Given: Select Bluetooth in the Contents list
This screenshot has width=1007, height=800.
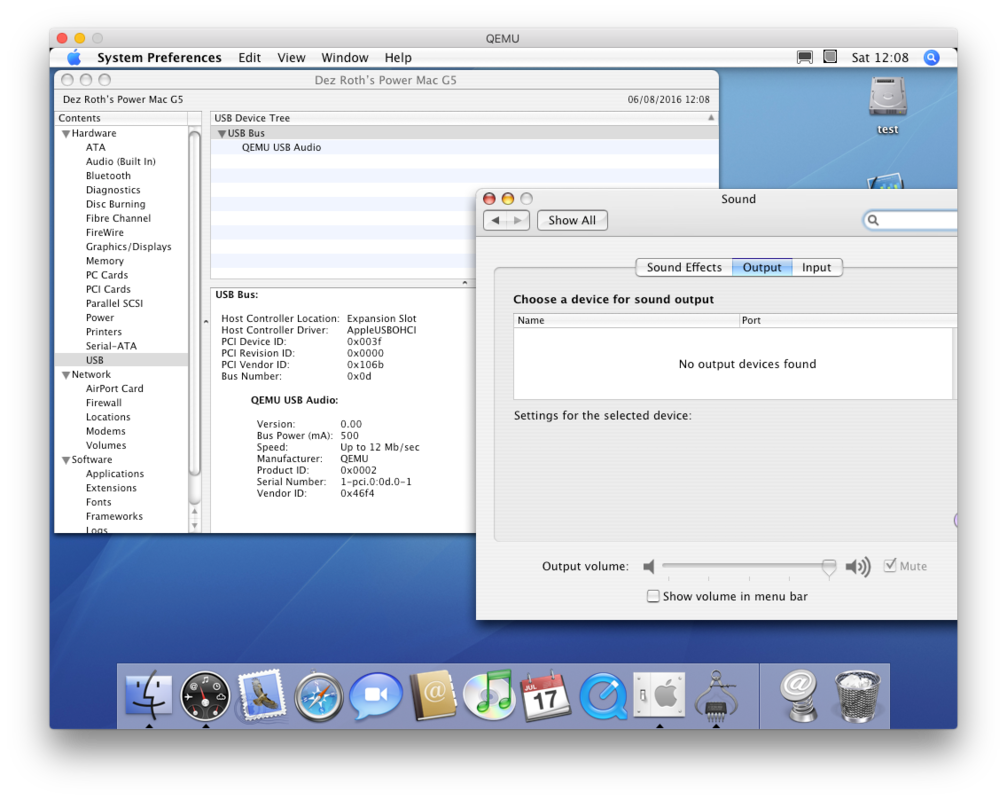Looking at the screenshot, I should (x=108, y=175).
